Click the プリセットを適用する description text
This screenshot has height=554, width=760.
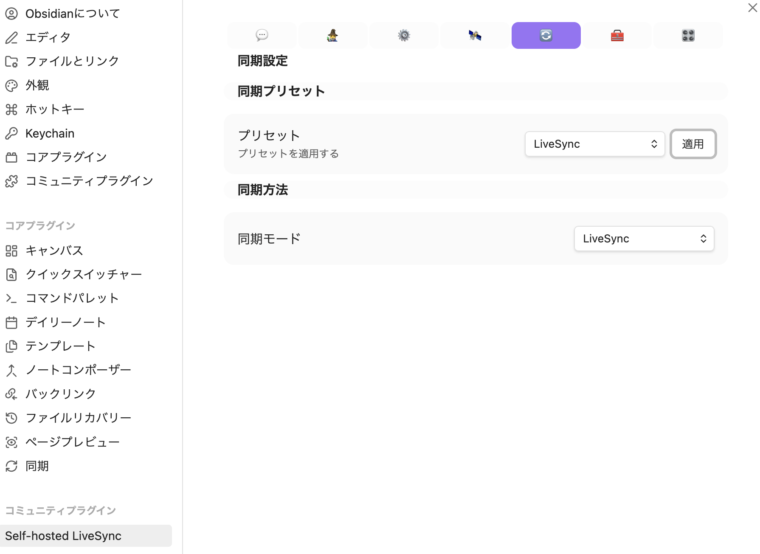tap(288, 154)
